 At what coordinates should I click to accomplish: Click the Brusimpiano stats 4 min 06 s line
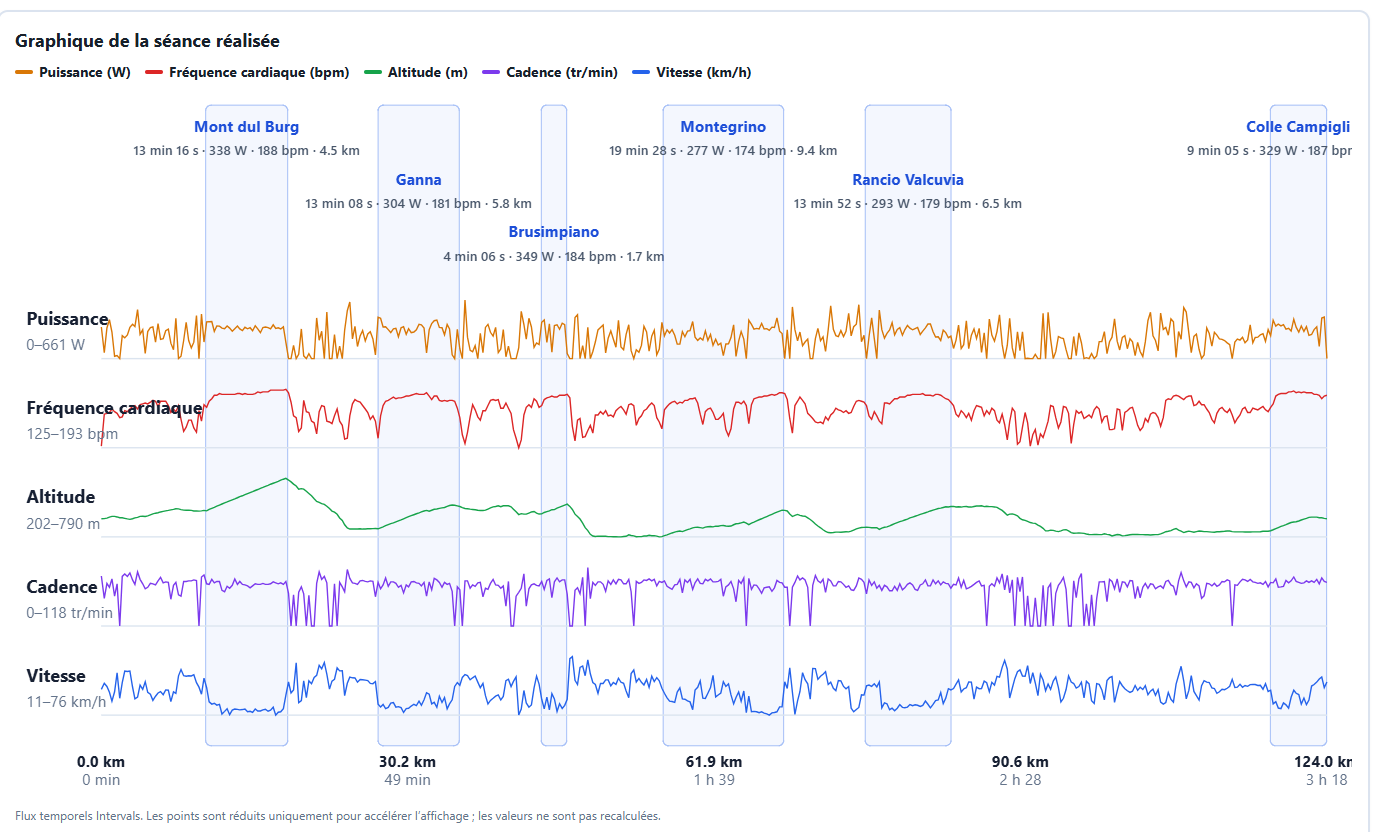pos(554,257)
